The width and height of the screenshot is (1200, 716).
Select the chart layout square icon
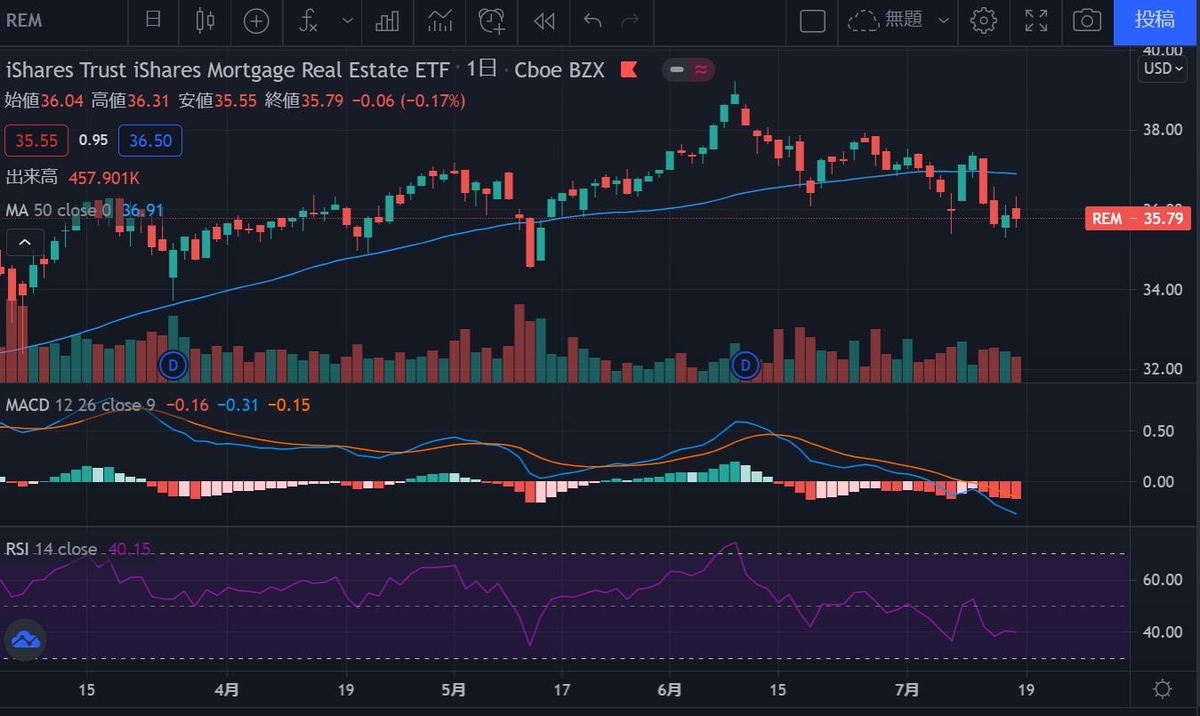[x=813, y=20]
